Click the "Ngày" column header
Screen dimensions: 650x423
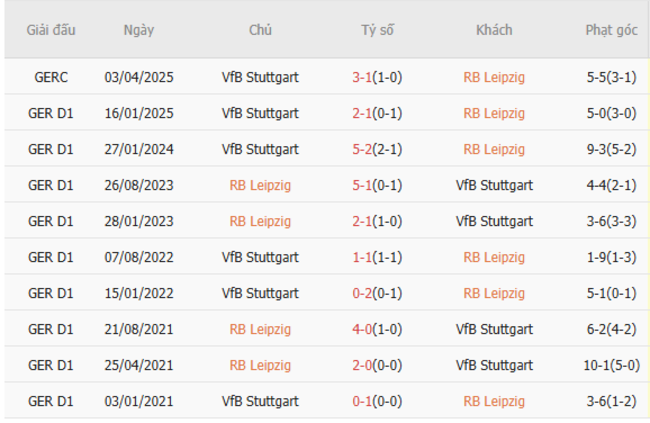click(x=139, y=30)
